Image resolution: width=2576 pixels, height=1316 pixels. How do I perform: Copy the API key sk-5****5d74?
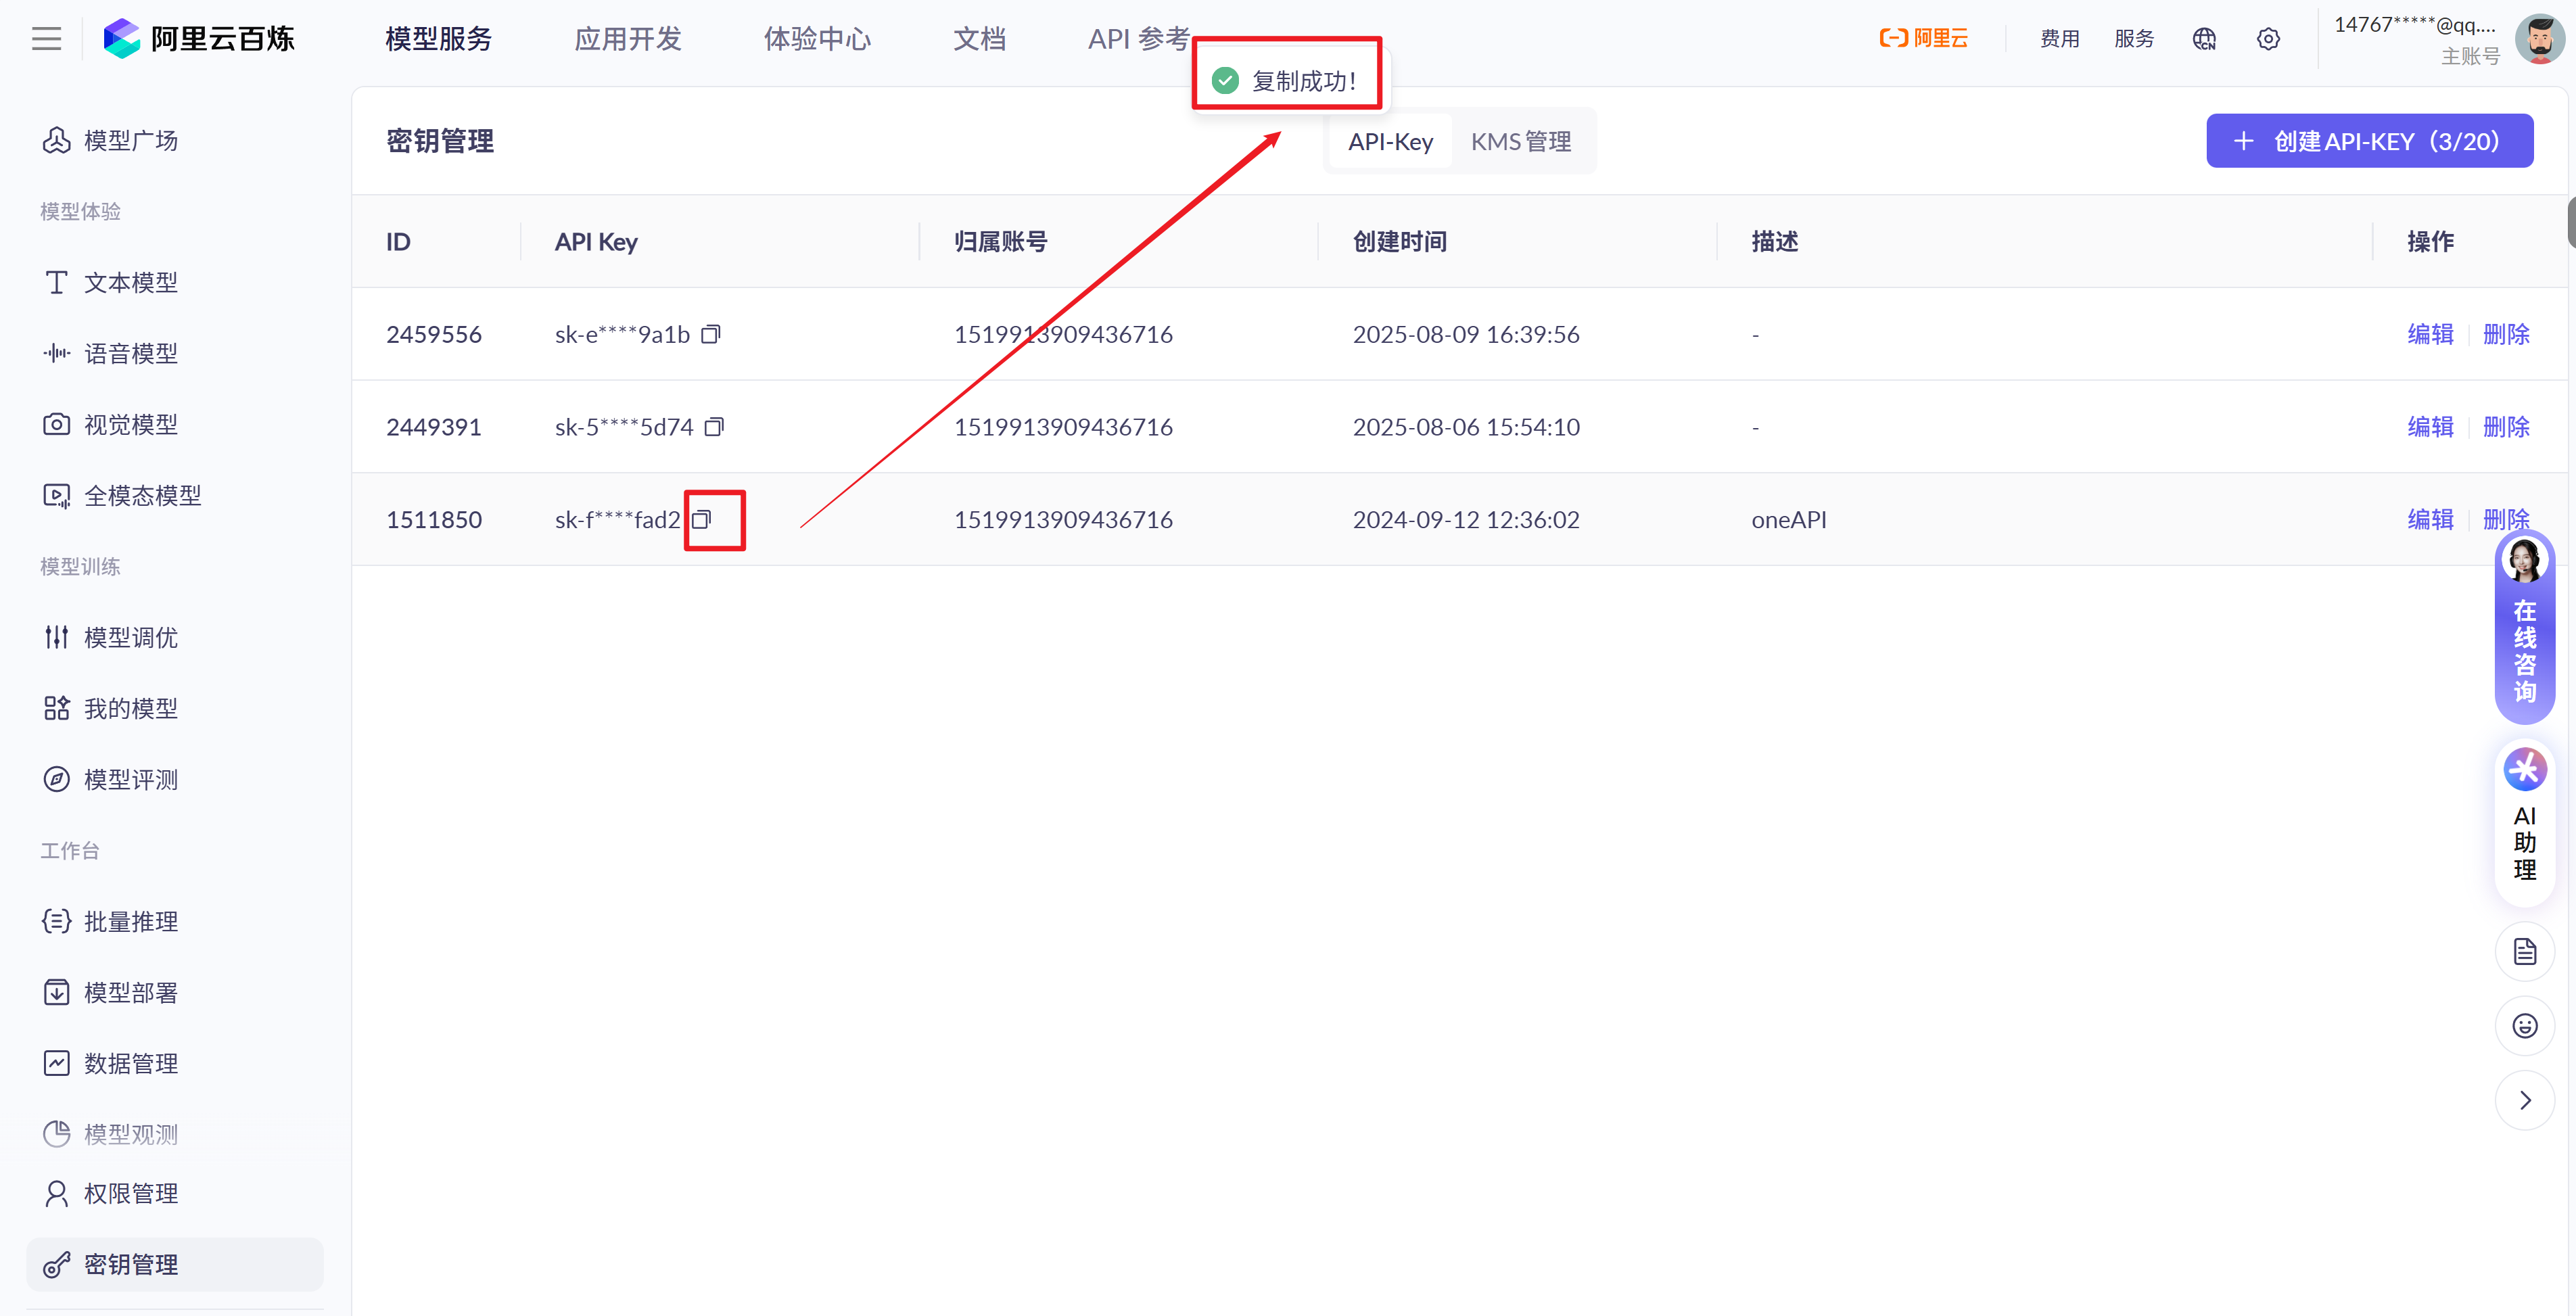[714, 427]
